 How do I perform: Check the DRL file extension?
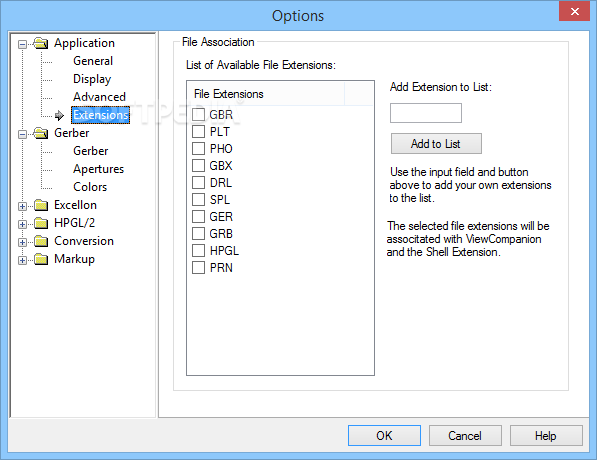coord(198,182)
